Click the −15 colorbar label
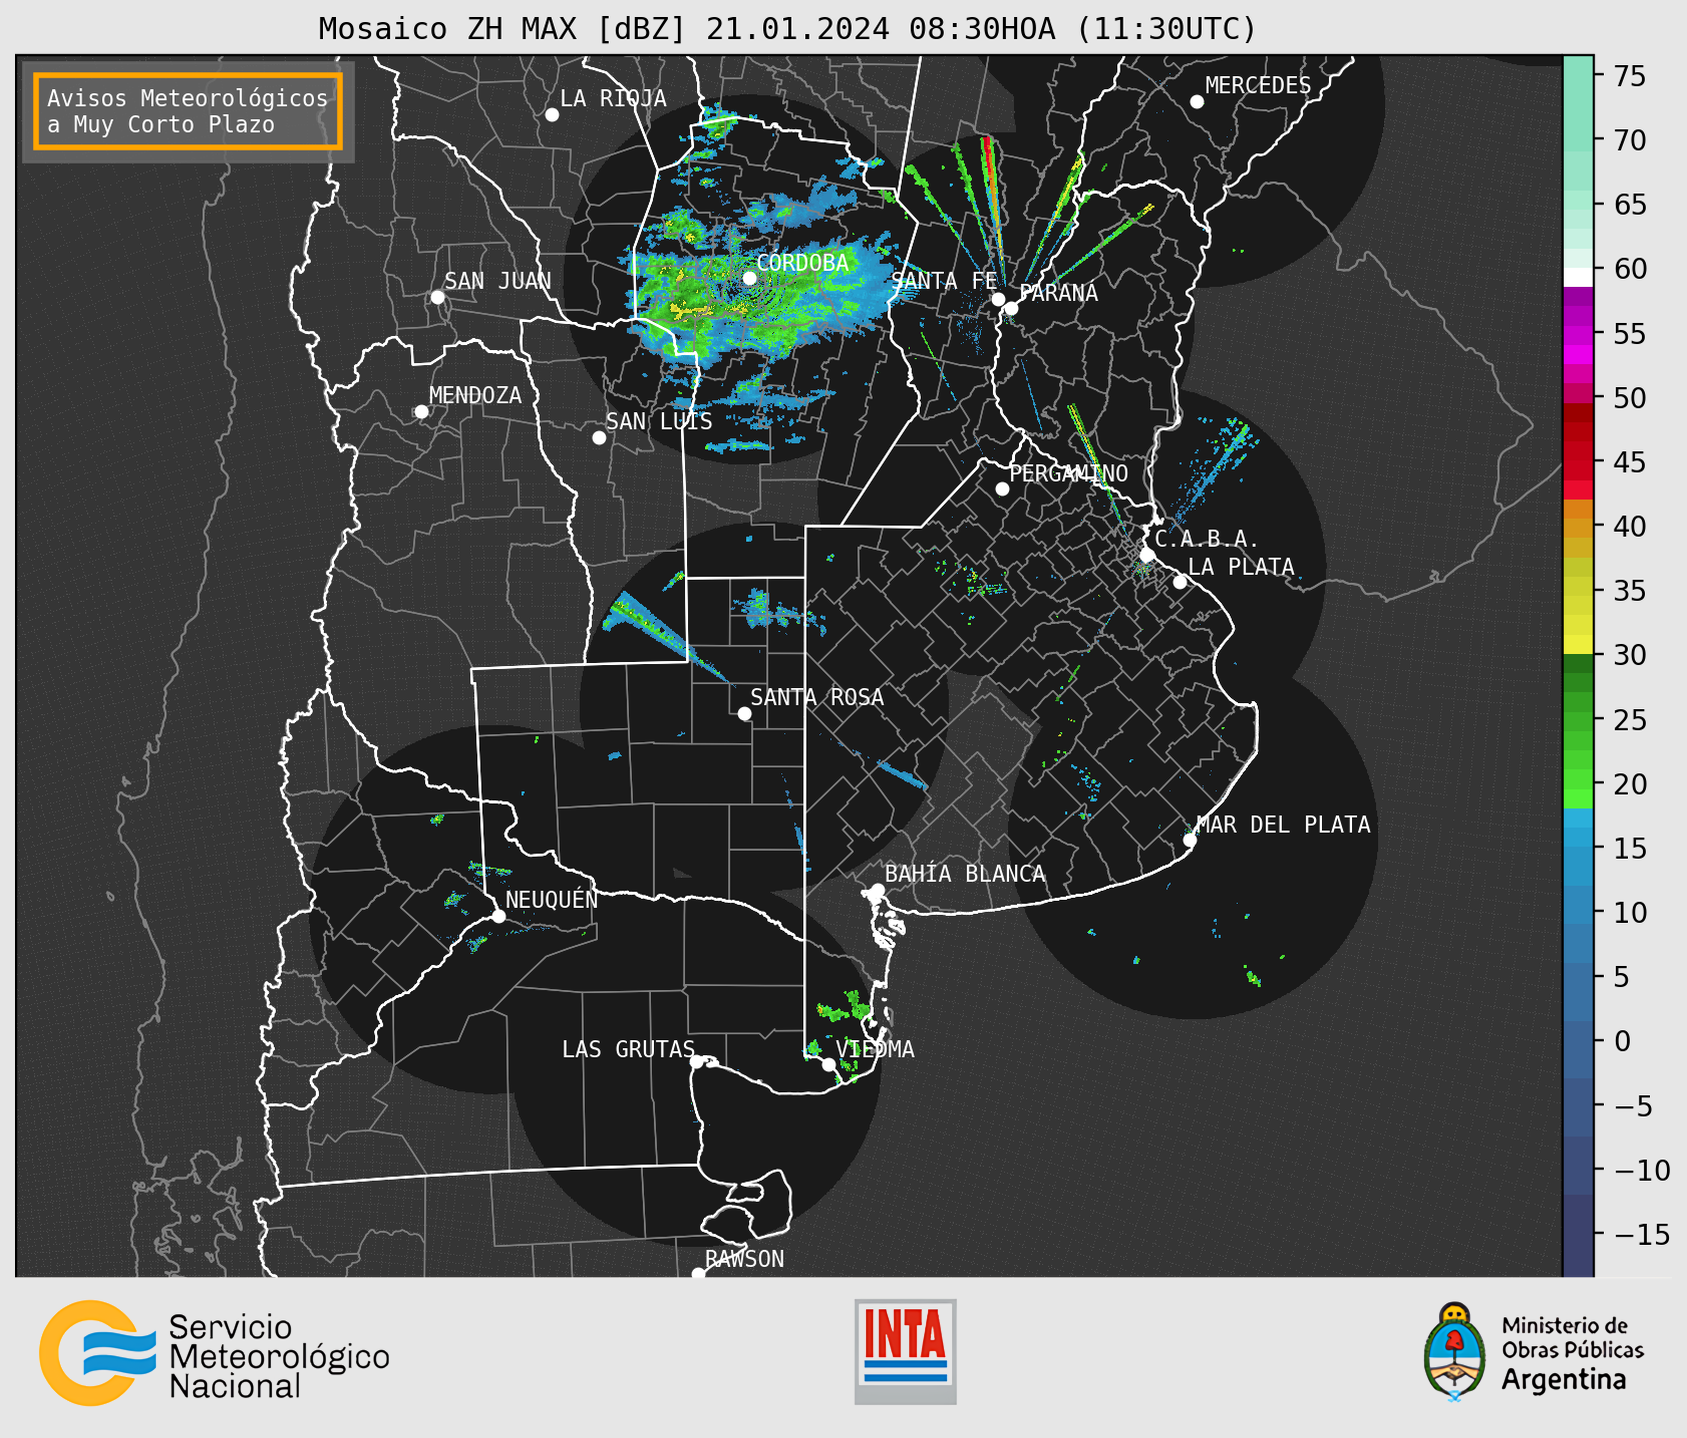Screen dimensions: 1687x1438 (x=1640, y=1234)
